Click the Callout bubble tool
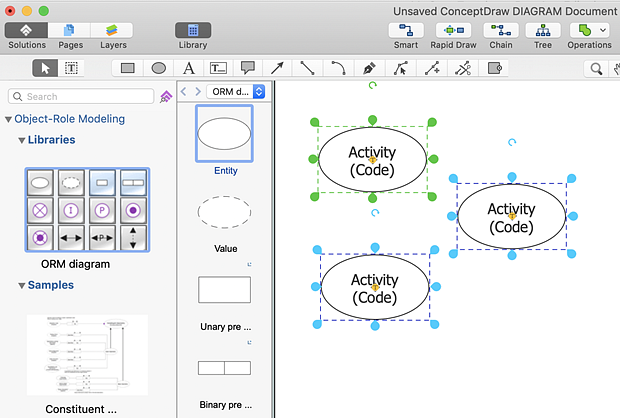The height and width of the screenshot is (418, 620). click(x=248, y=68)
